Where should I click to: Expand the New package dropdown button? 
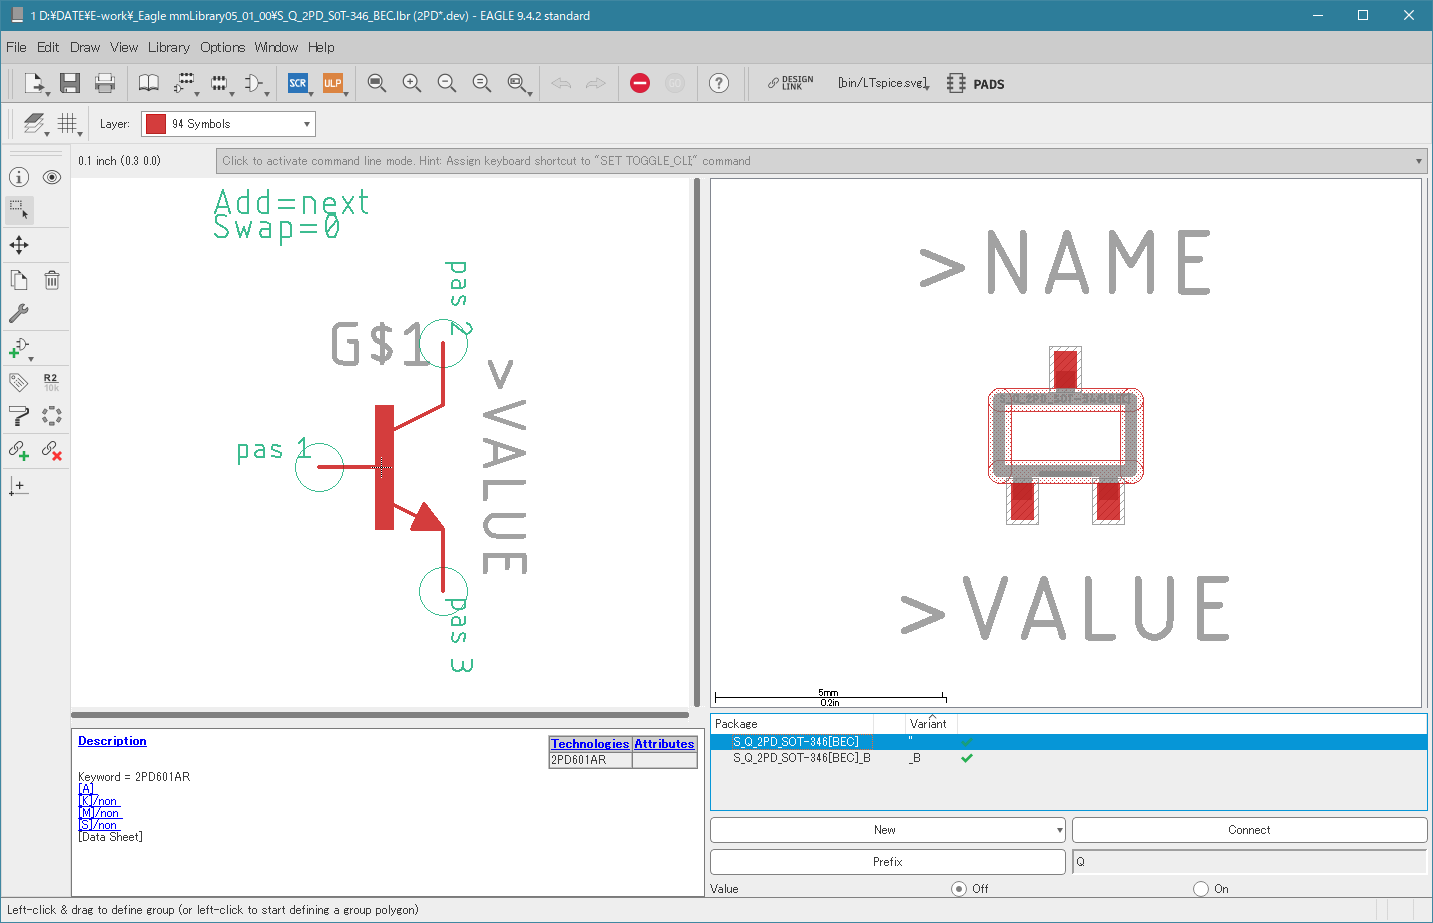click(x=1059, y=830)
